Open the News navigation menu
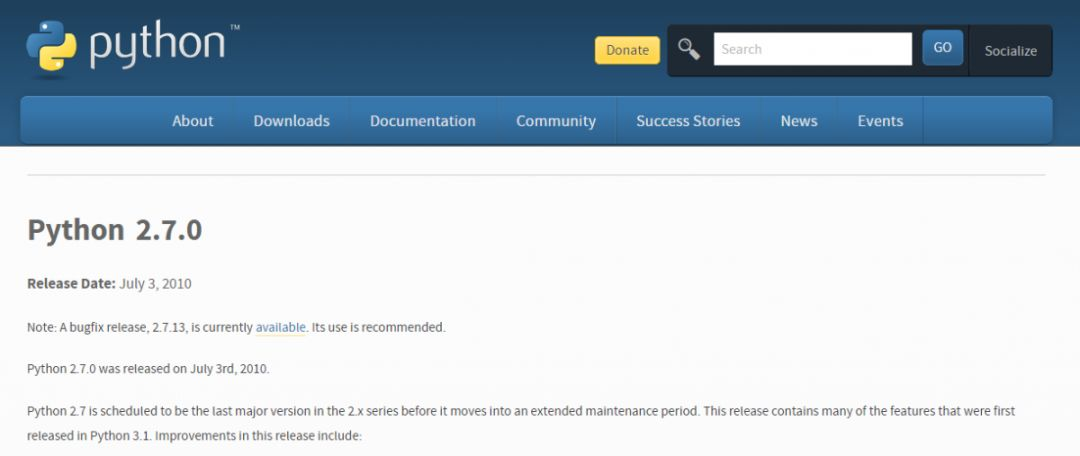 [799, 121]
